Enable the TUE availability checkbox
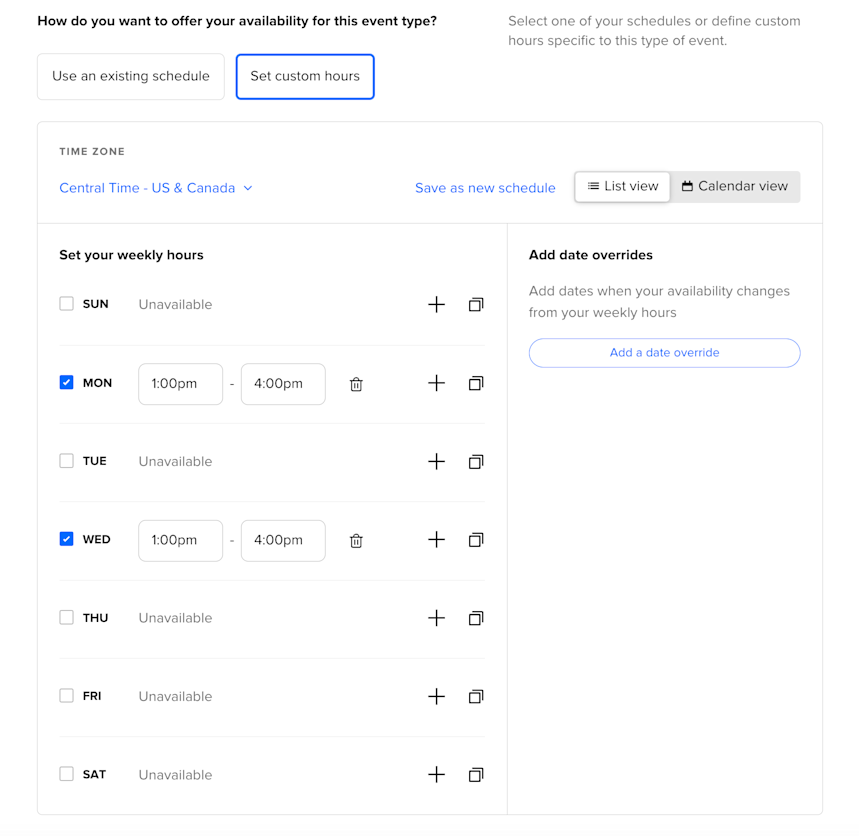This screenshot has width=859, height=836. pyautogui.click(x=66, y=461)
